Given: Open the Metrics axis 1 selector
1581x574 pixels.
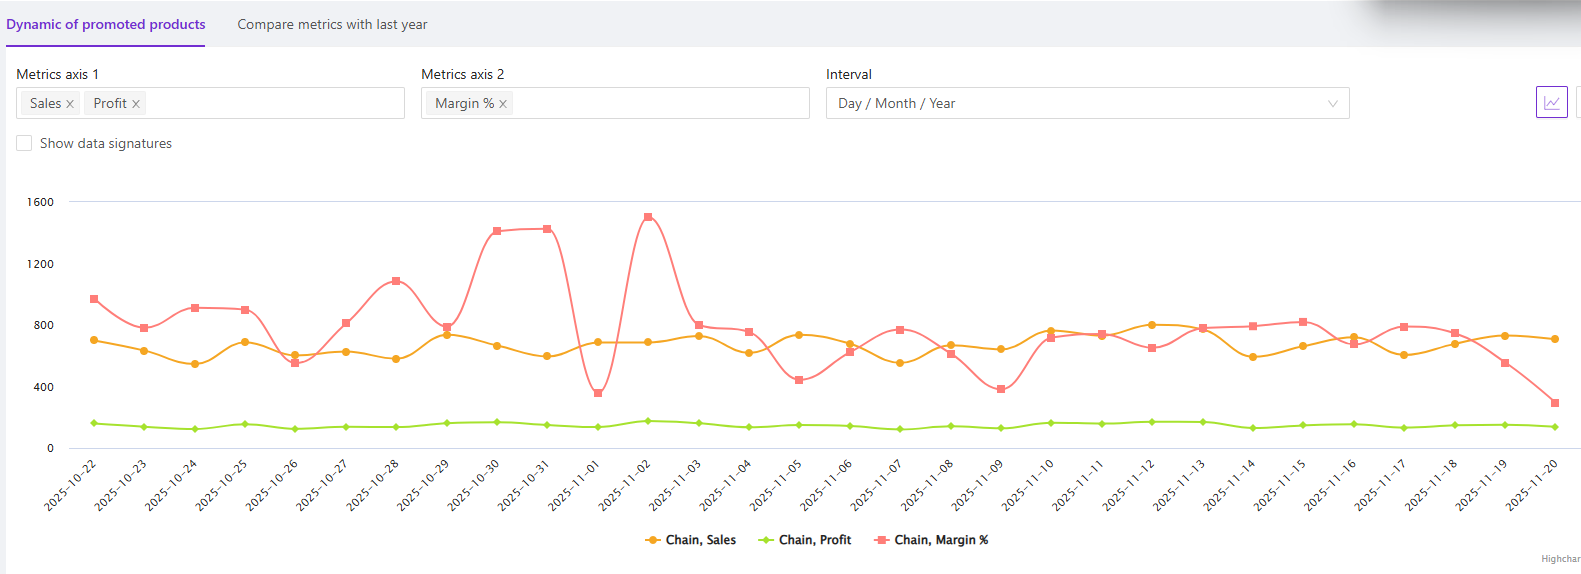Looking at the screenshot, I should (270, 103).
